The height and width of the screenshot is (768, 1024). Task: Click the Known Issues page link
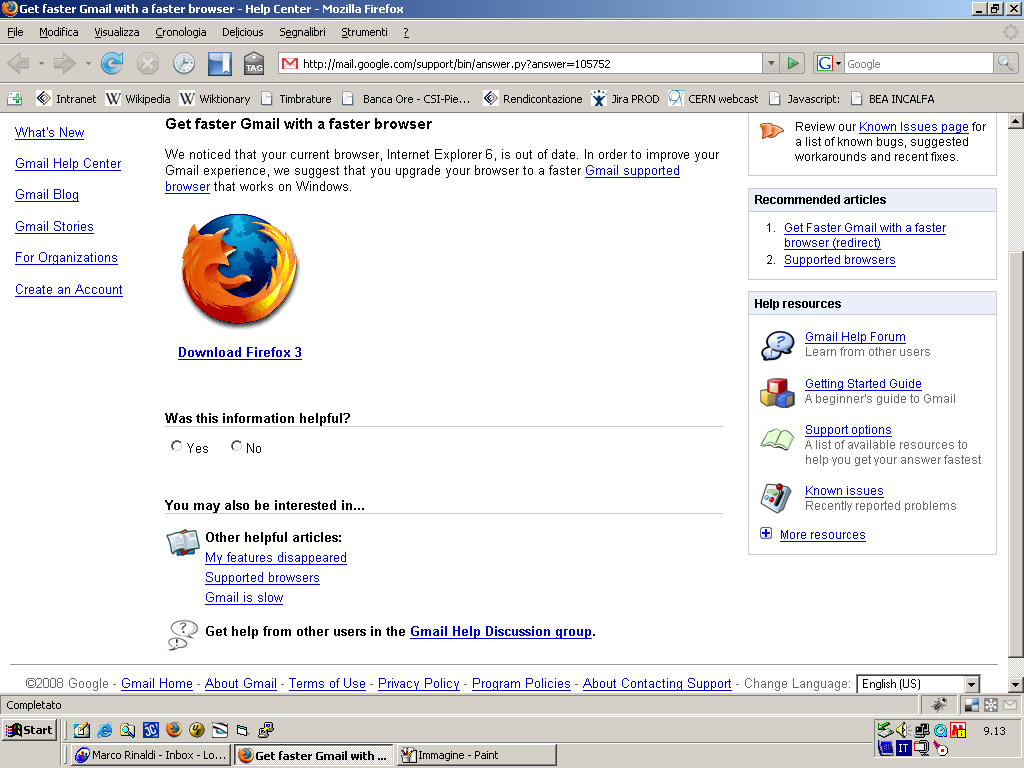[913, 127]
